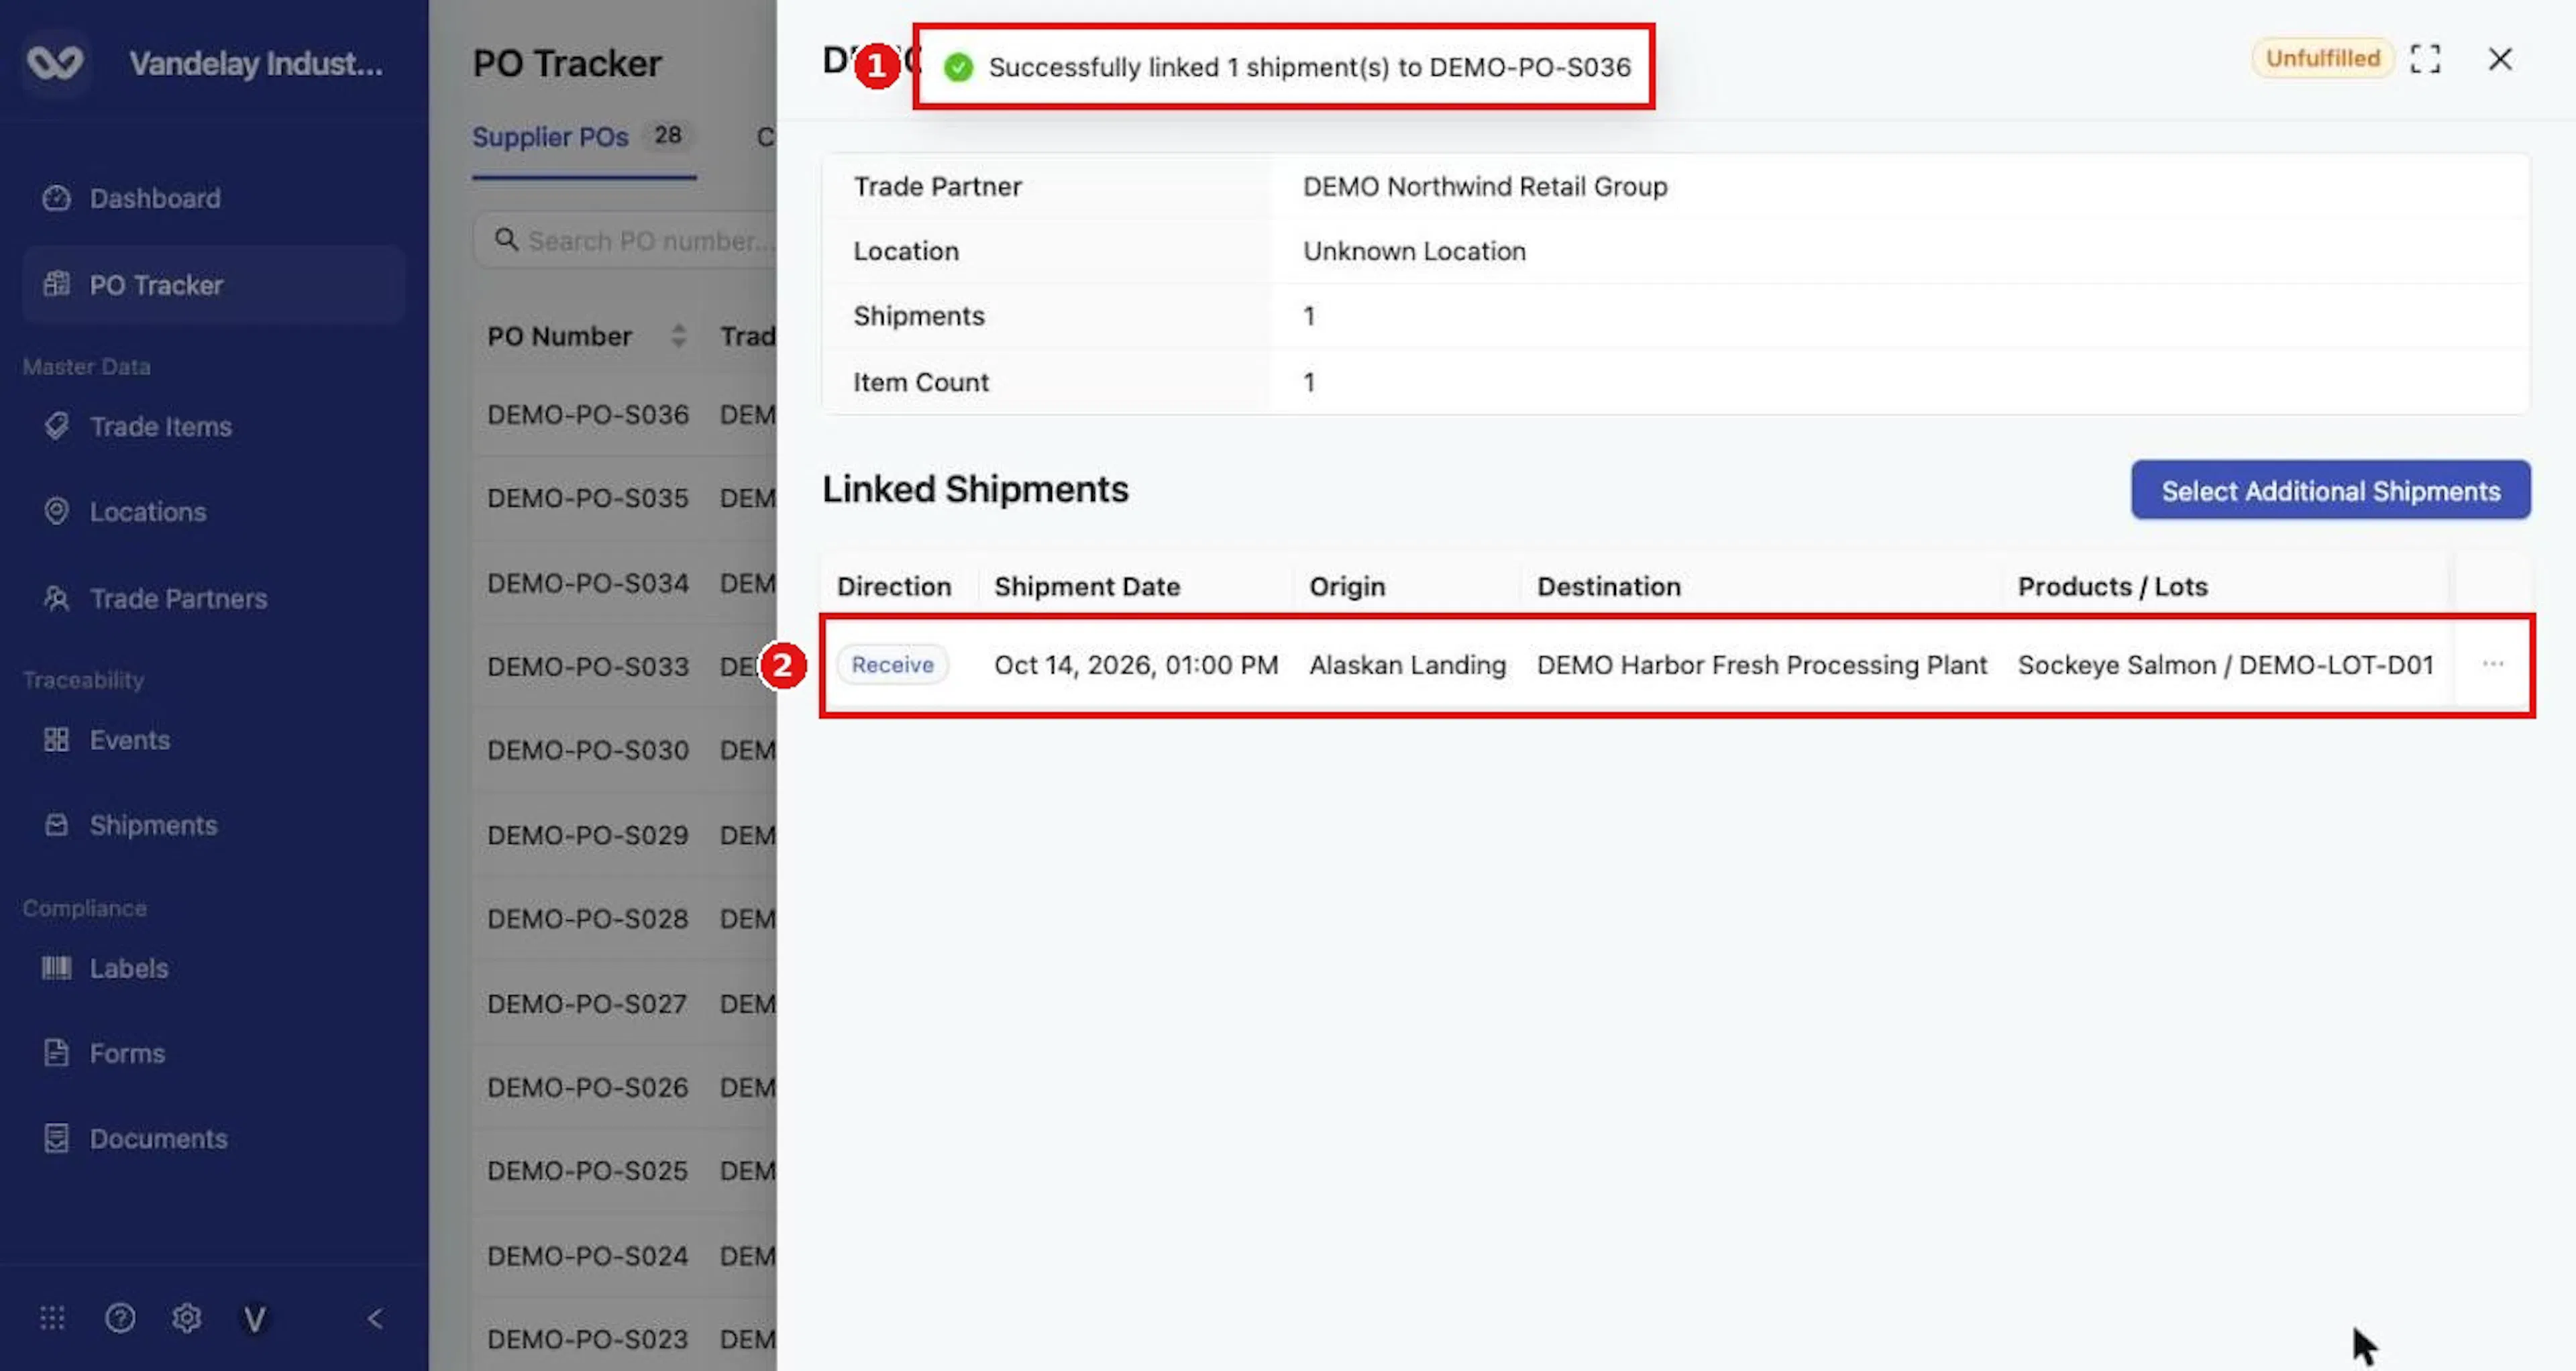Click the Locations pin icon
Viewport: 2576px width, 1371px height.
[57, 511]
